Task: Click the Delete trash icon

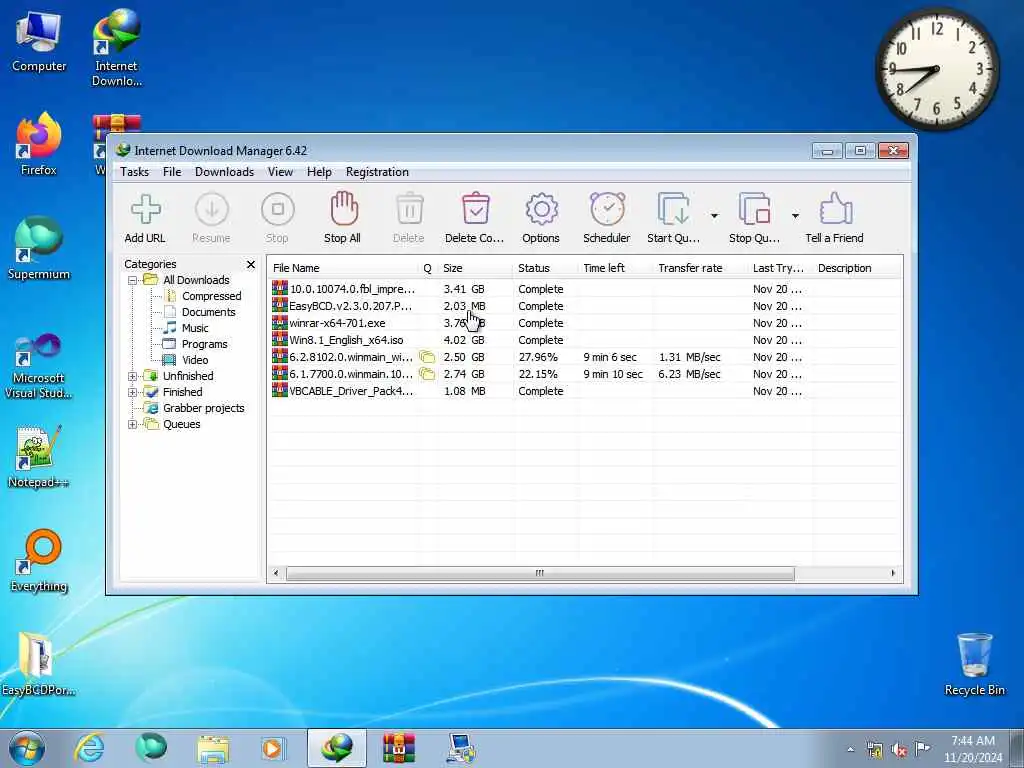Action: pyautogui.click(x=409, y=210)
